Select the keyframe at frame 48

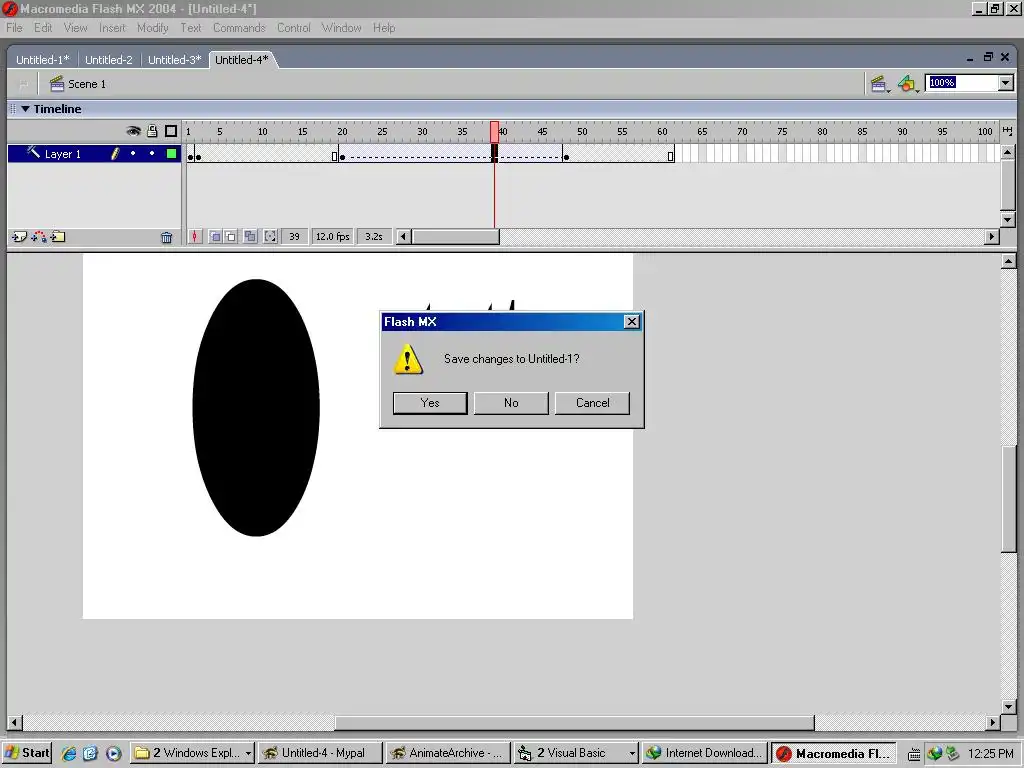566,154
